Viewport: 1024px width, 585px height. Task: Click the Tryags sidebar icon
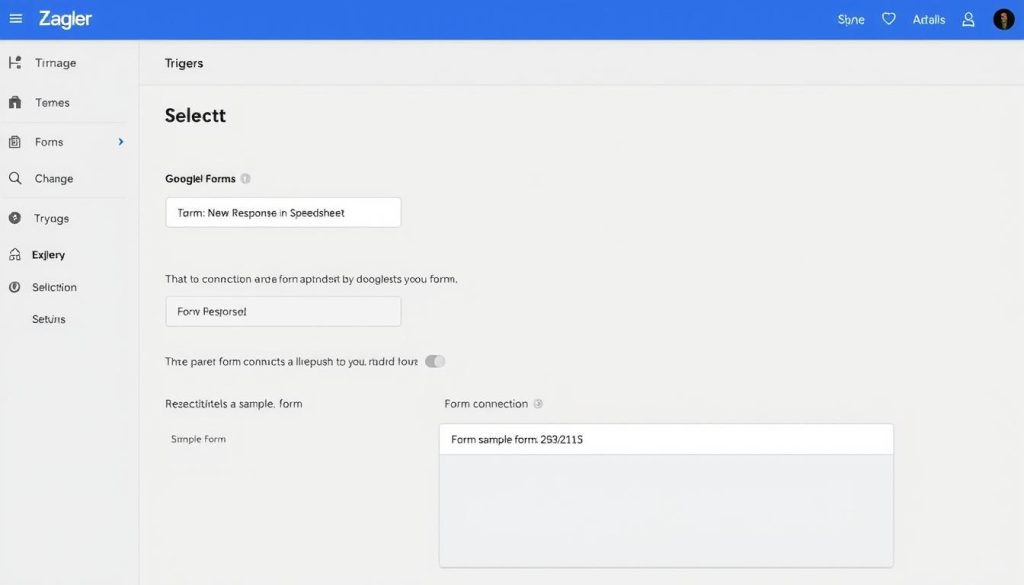tap(15, 218)
